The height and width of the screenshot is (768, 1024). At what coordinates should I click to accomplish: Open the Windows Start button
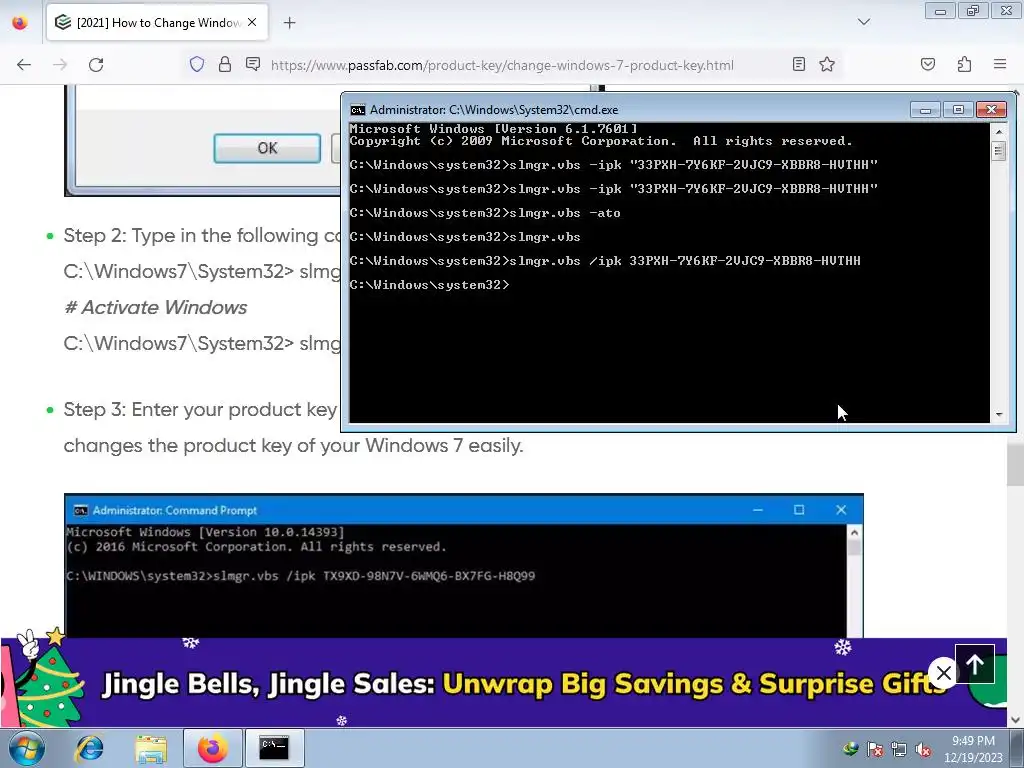[27, 748]
